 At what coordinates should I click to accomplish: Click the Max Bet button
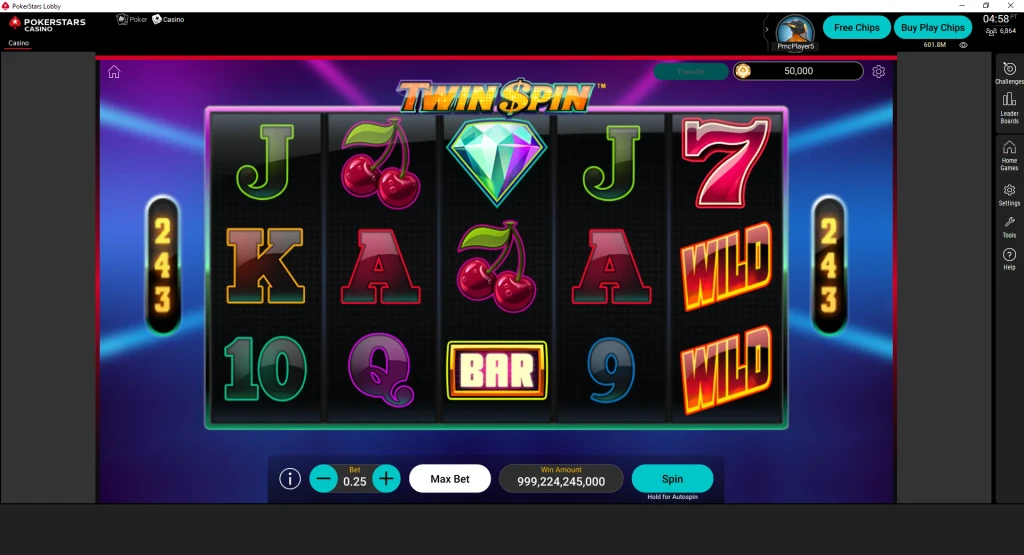450,479
